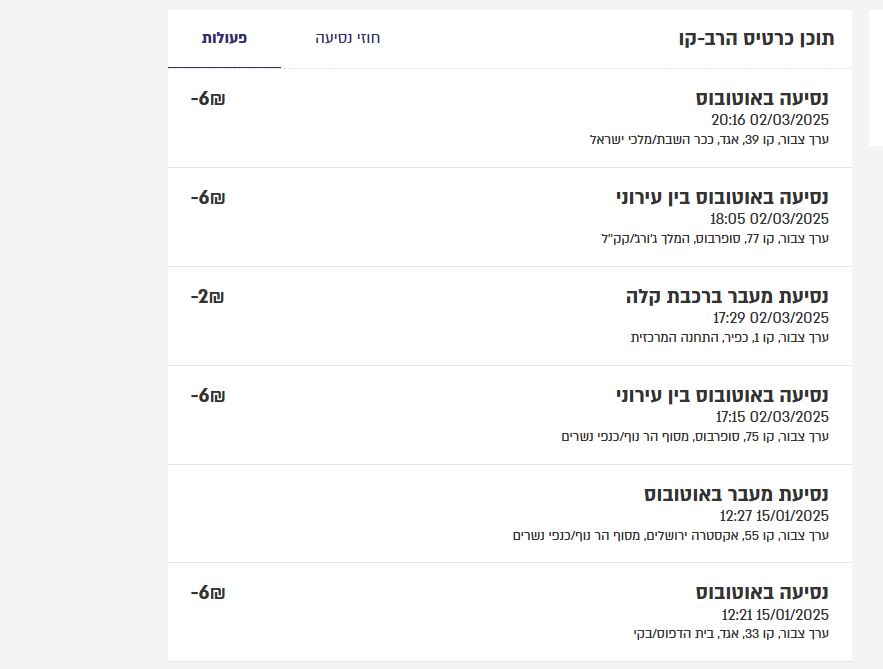
Task: Select the intercity bus ride title at 18:05
Action: [x=722, y=197]
